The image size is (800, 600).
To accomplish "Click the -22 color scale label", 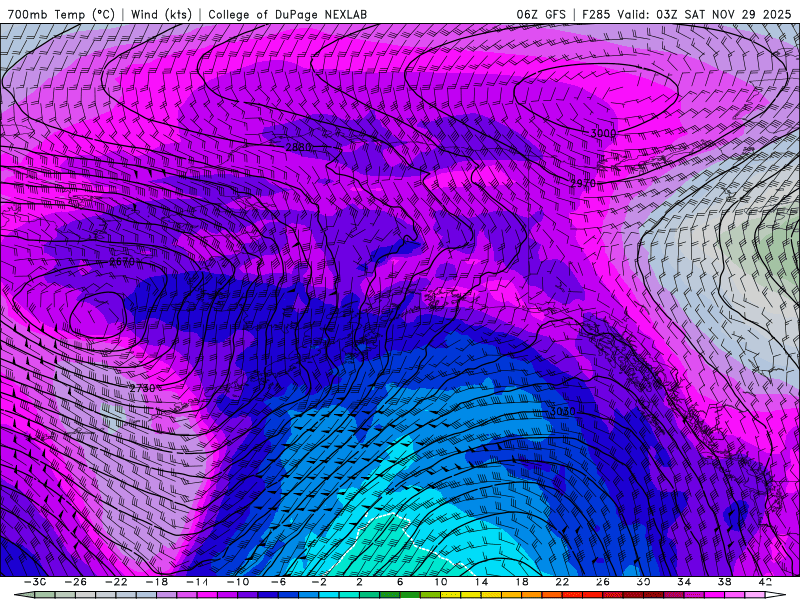I will click(x=116, y=582).
